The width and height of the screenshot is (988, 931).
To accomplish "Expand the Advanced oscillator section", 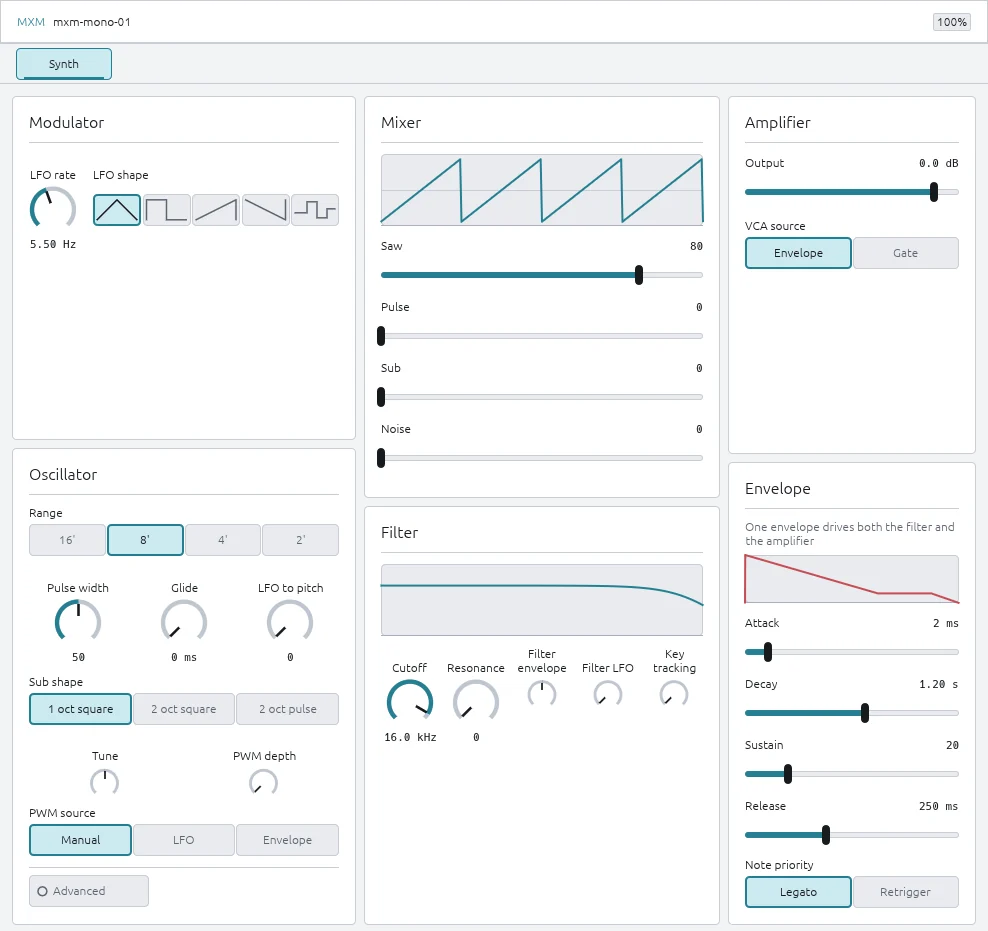I will pos(89,891).
